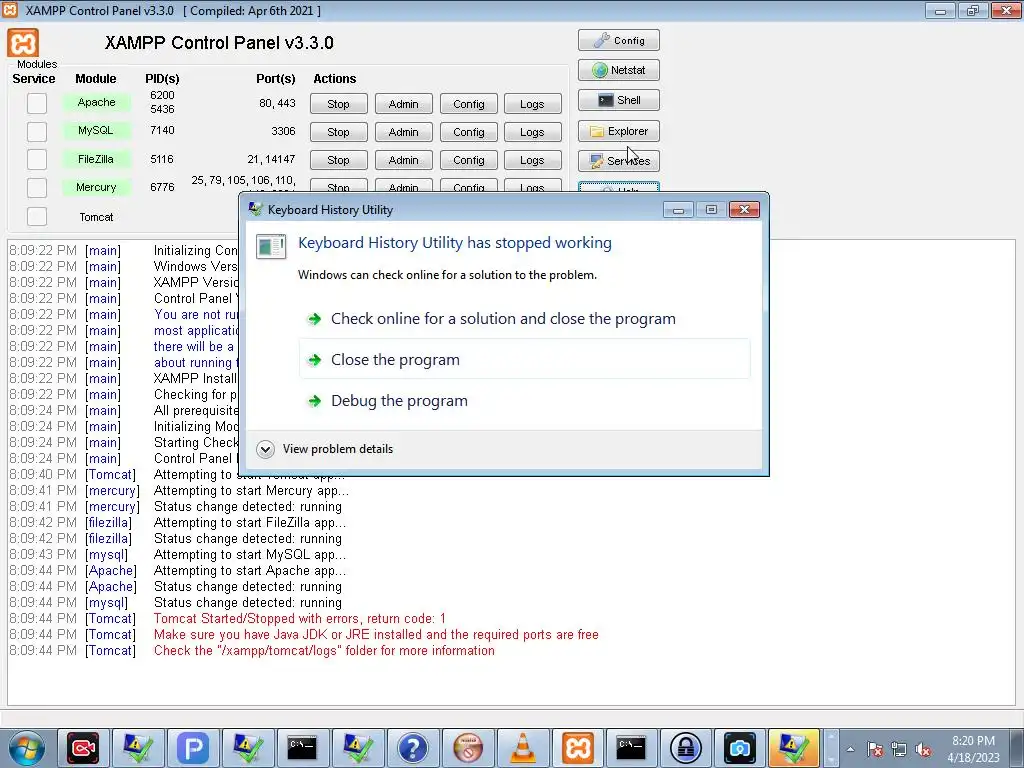Open FileZilla Config
1024x768 pixels.
(469, 160)
